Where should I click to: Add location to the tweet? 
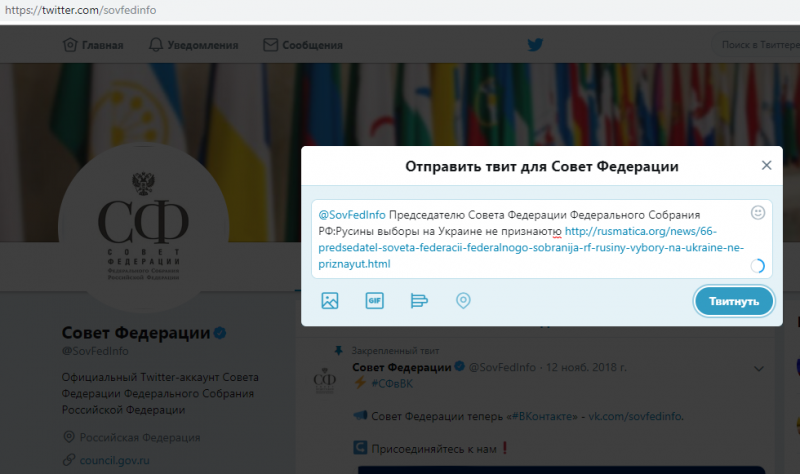coord(463,301)
